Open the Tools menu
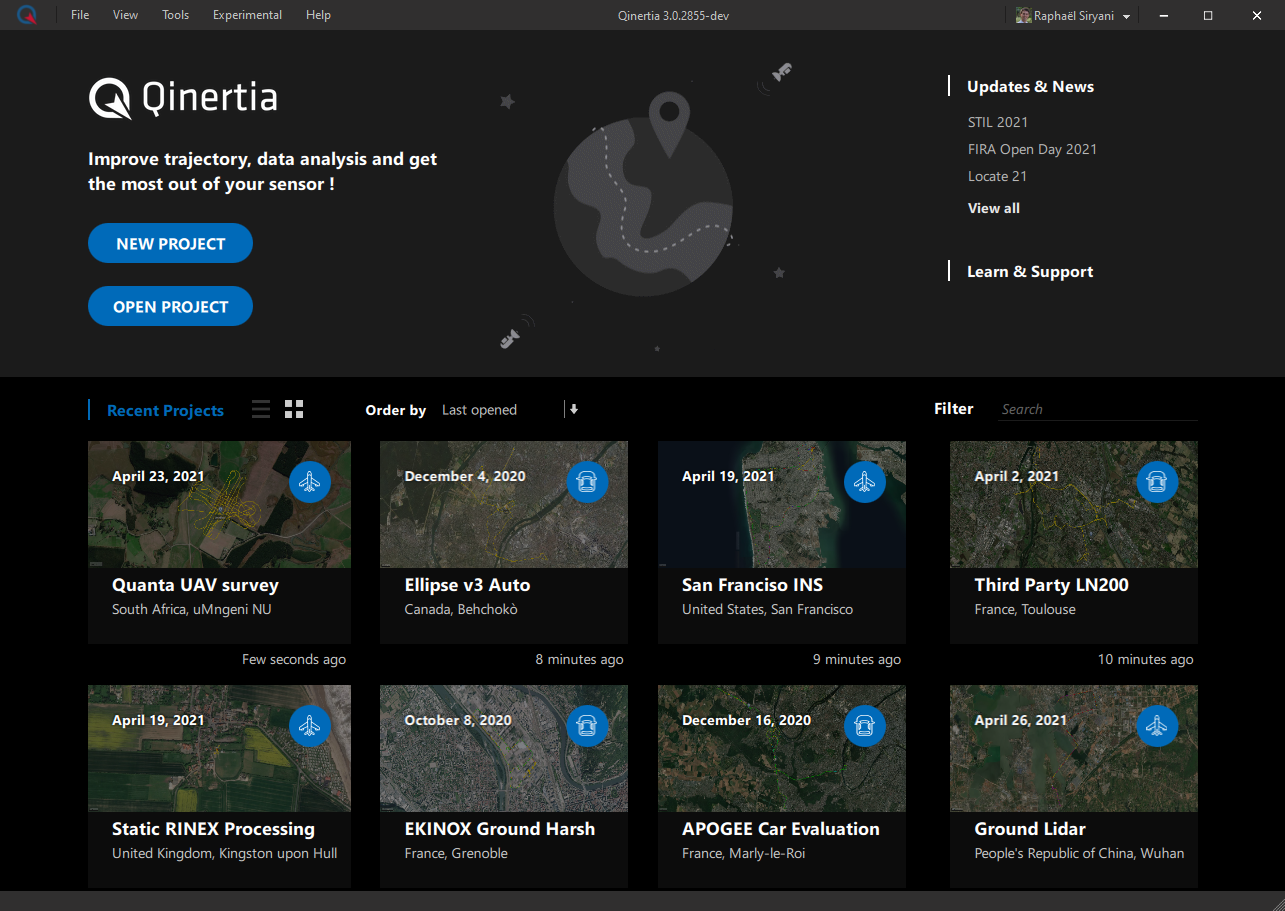Viewport: 1285px width, 911px height. click(x=176, y=15)
